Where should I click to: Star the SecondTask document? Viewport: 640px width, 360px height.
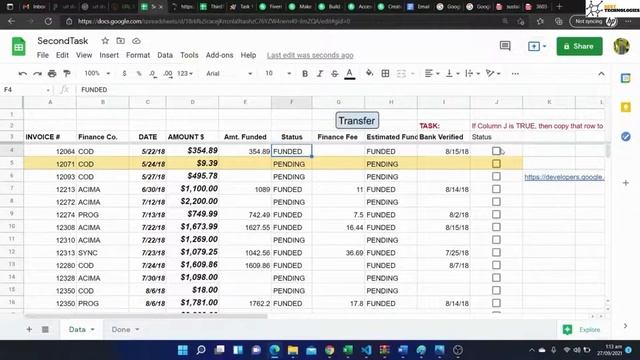click(x=105, y=41)
